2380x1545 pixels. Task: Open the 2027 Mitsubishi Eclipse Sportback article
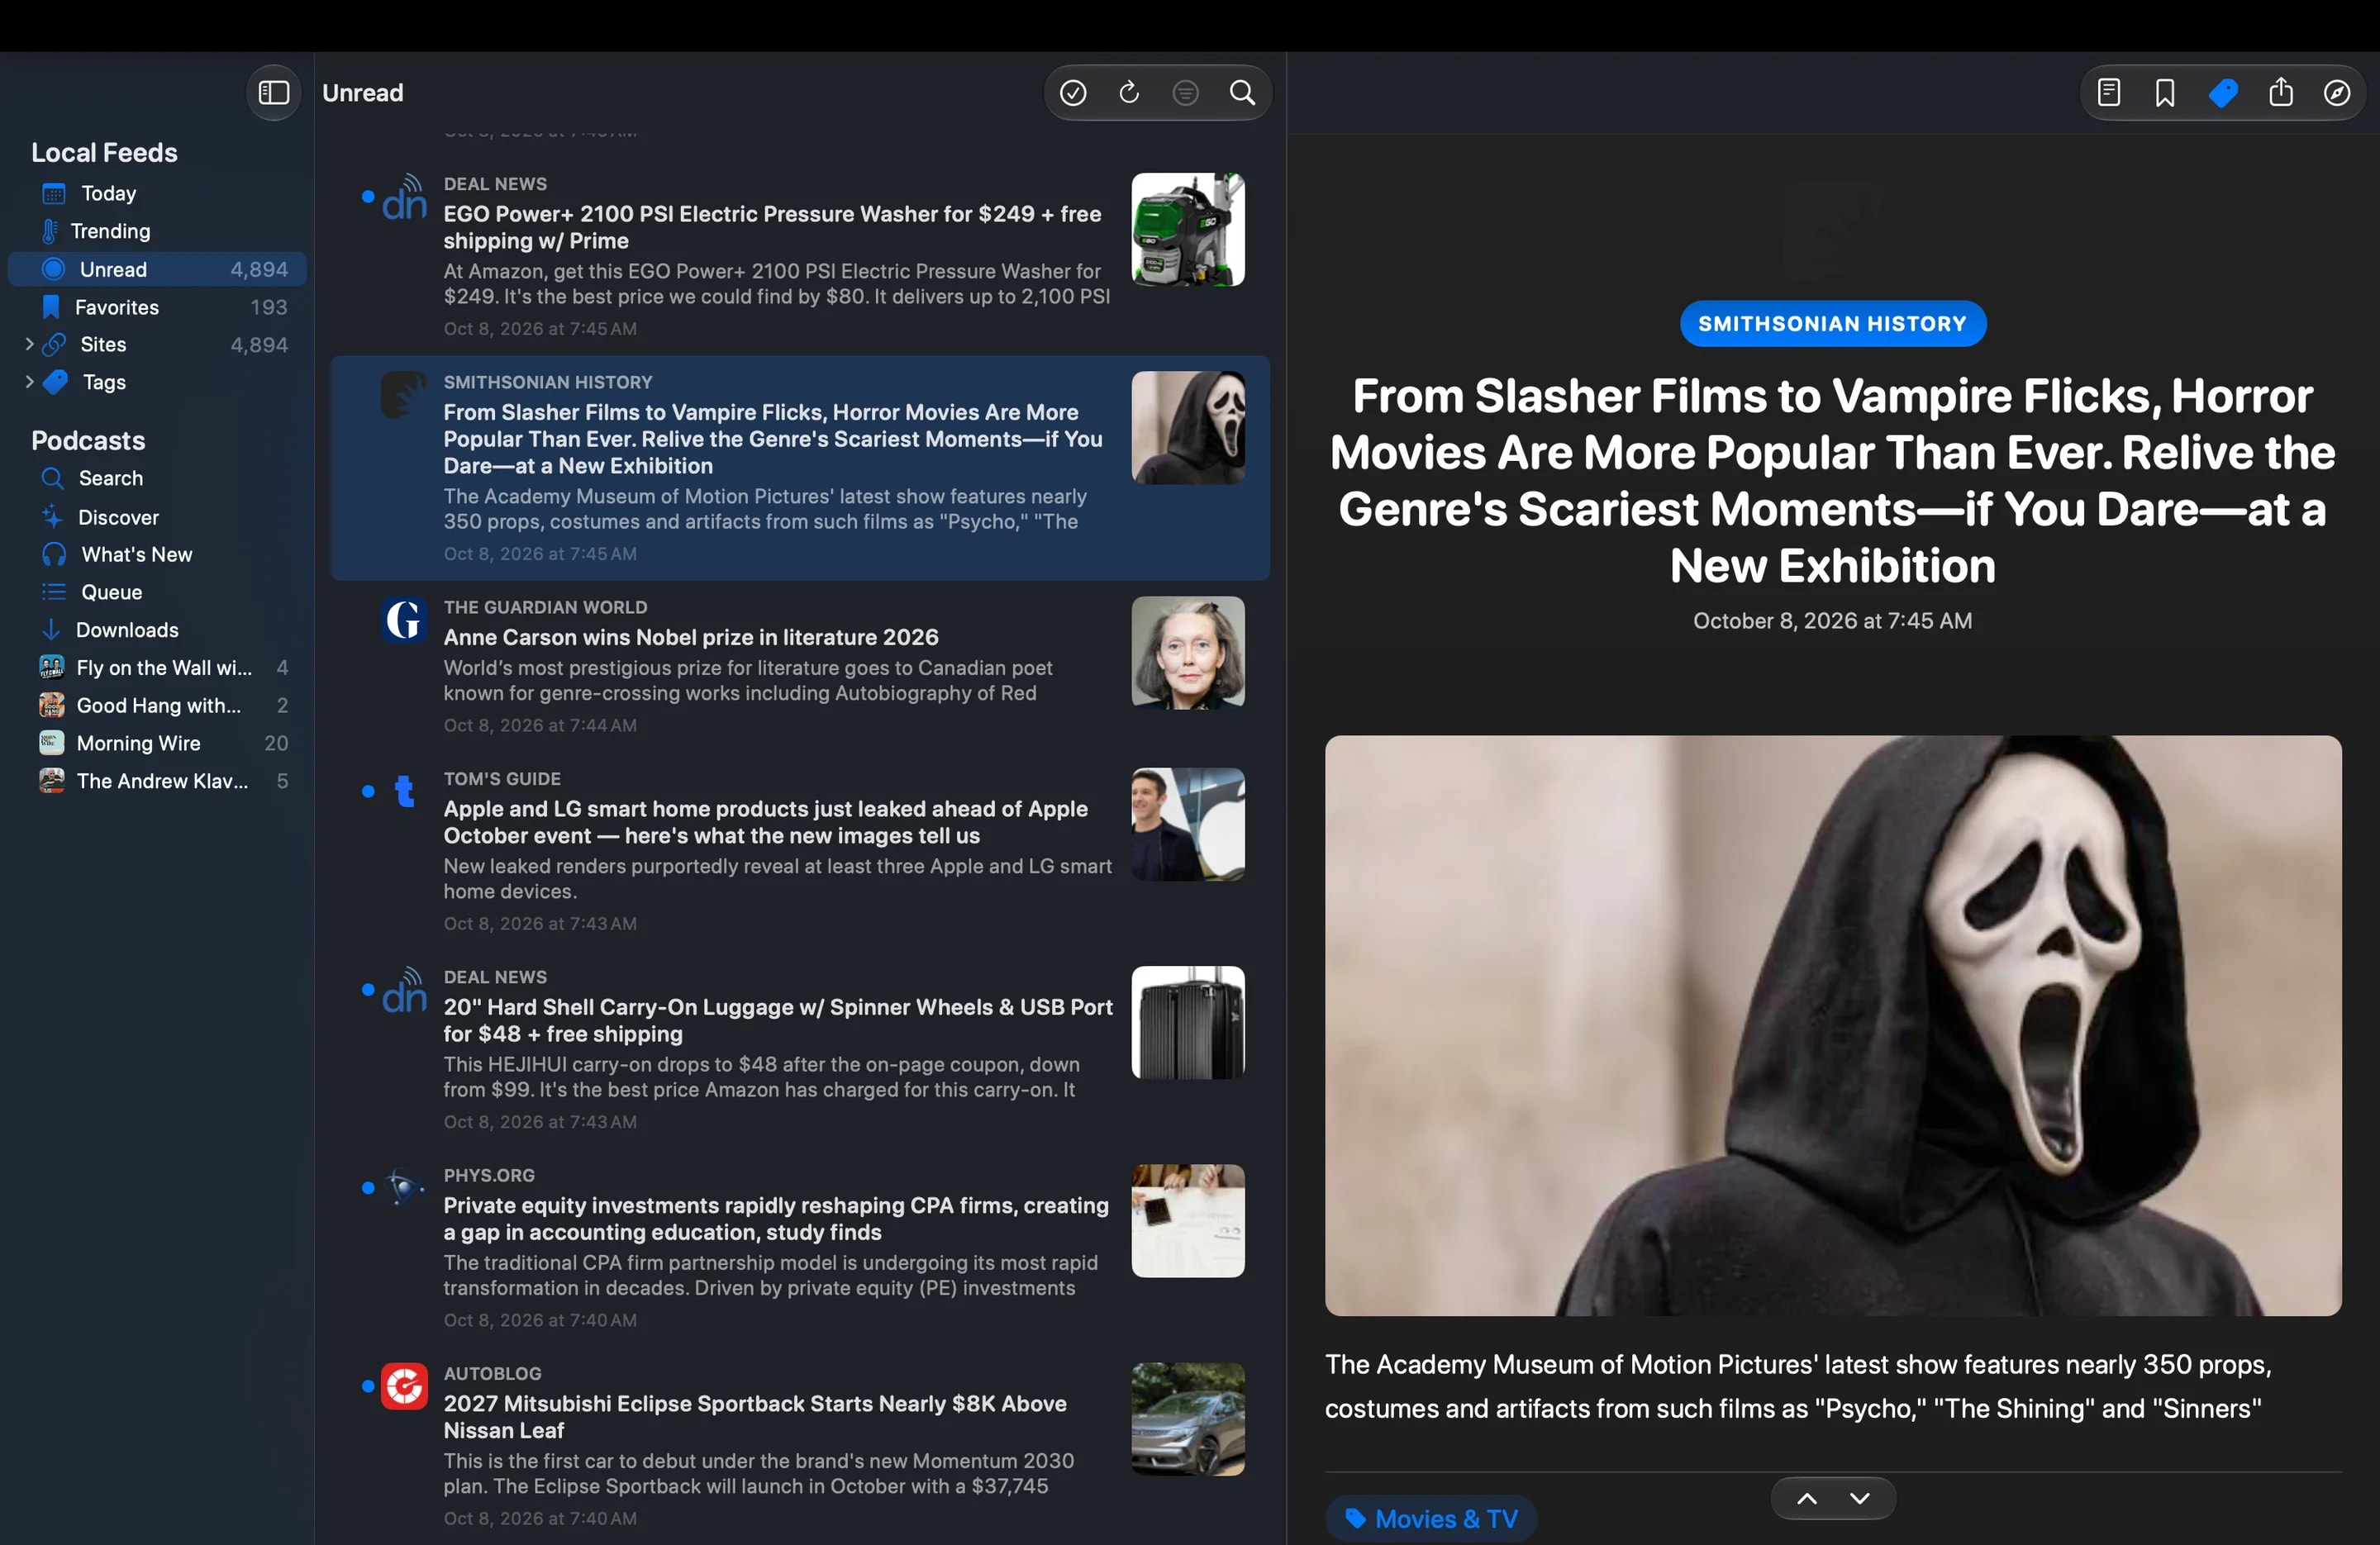tap(800, 1444)
